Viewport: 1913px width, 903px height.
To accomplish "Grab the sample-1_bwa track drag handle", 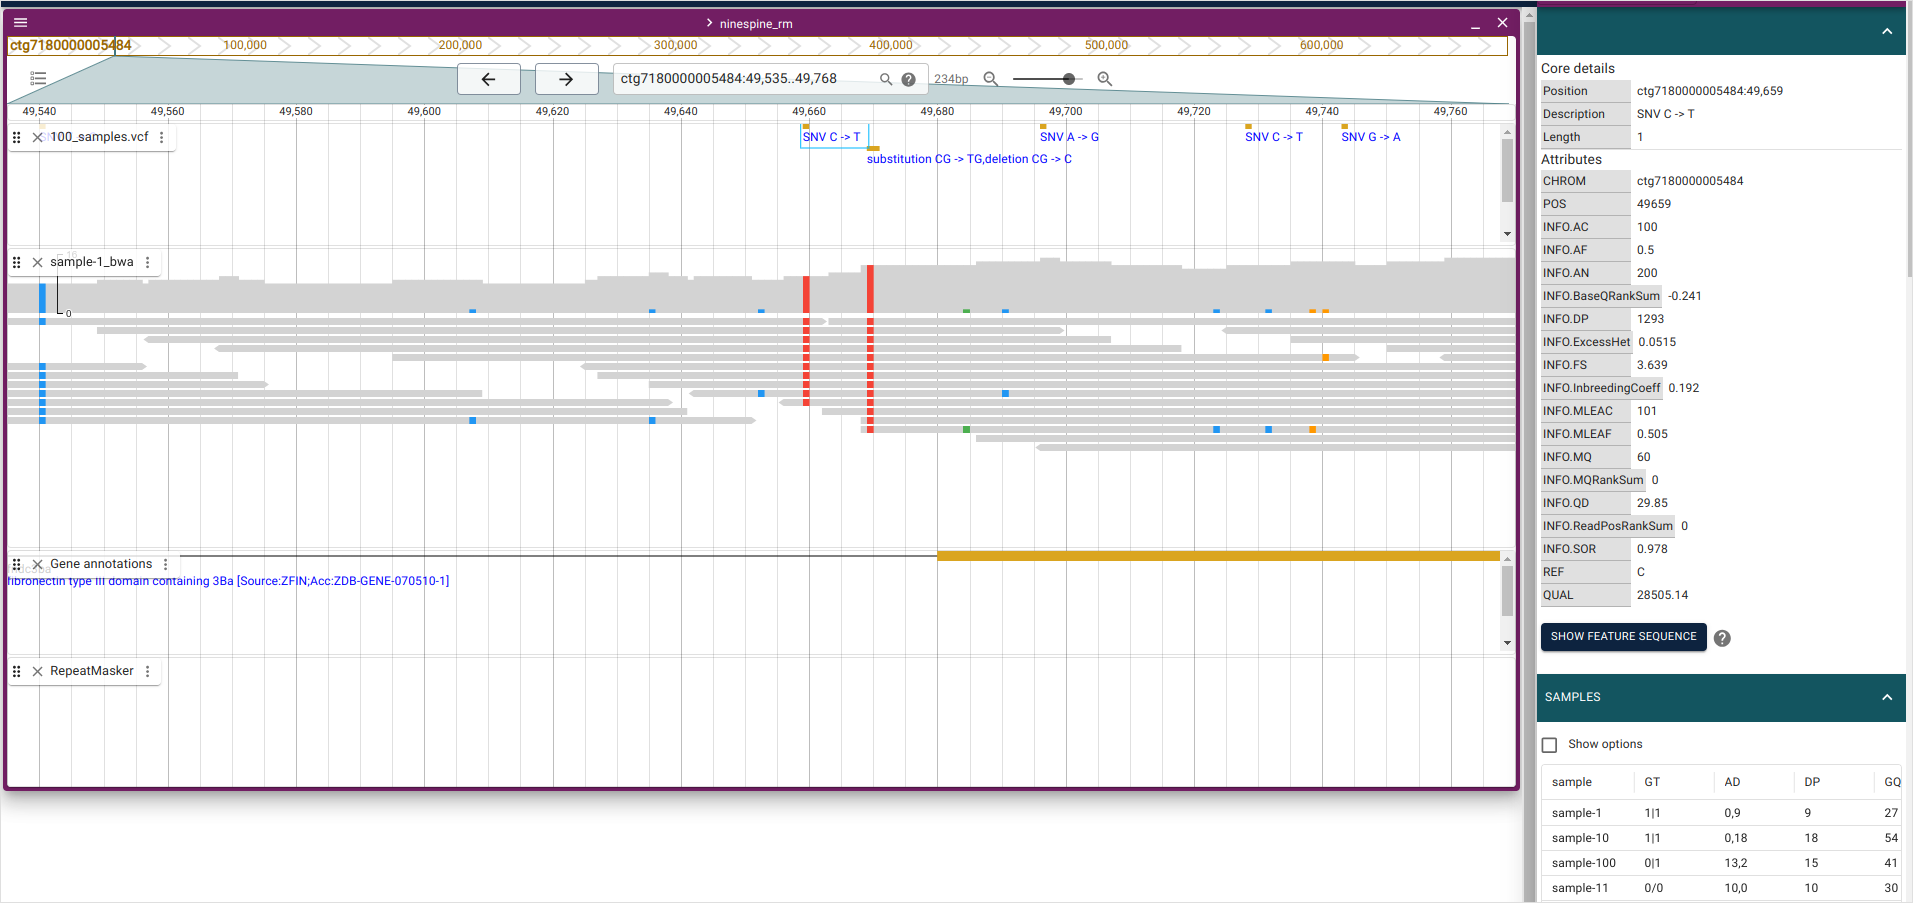I will pyautogui.click(x=16, y=262).
